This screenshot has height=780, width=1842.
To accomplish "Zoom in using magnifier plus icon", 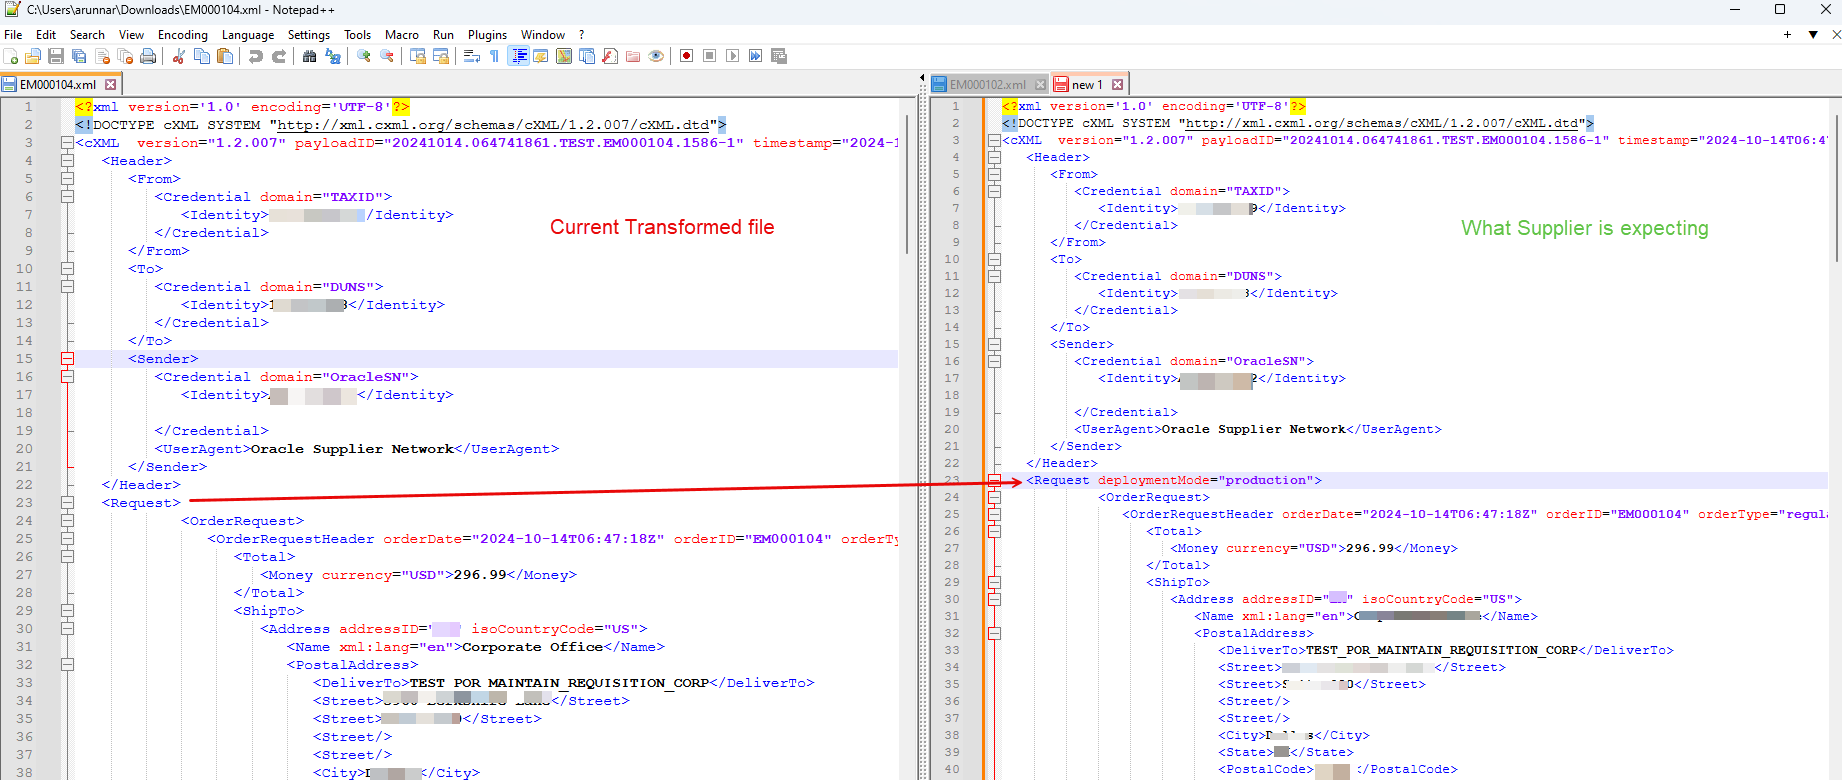I will coord(364,56).
